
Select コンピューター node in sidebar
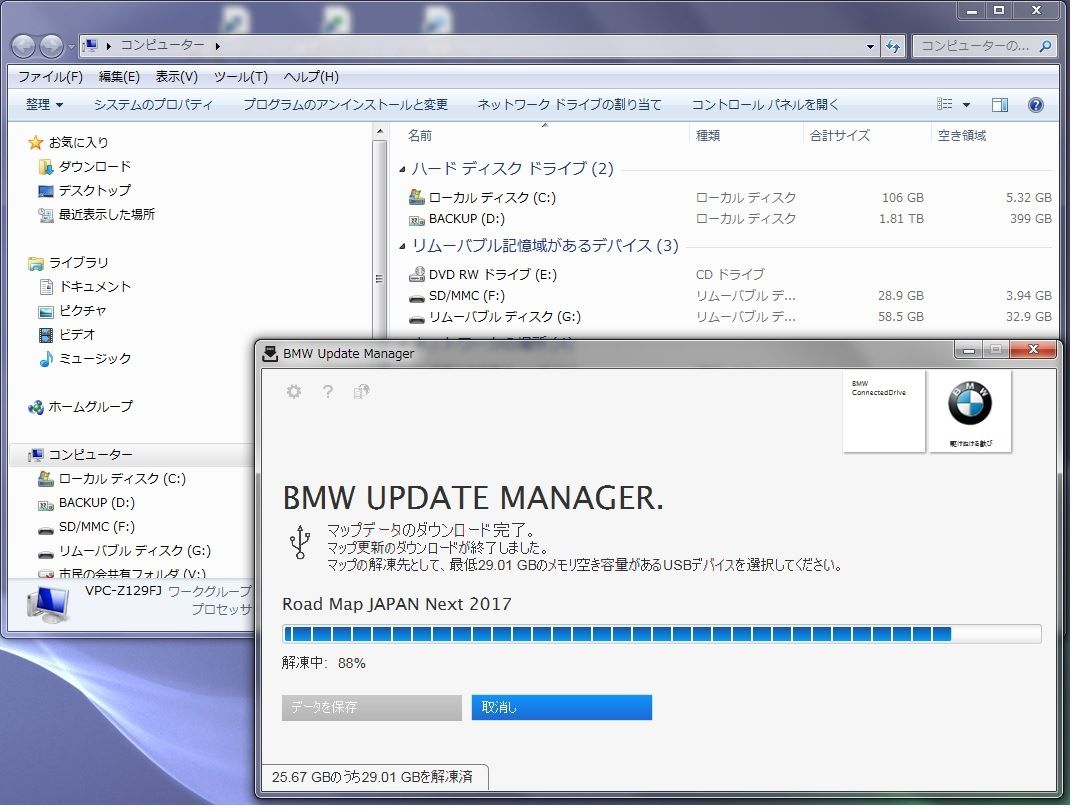(x=81, y=457)
